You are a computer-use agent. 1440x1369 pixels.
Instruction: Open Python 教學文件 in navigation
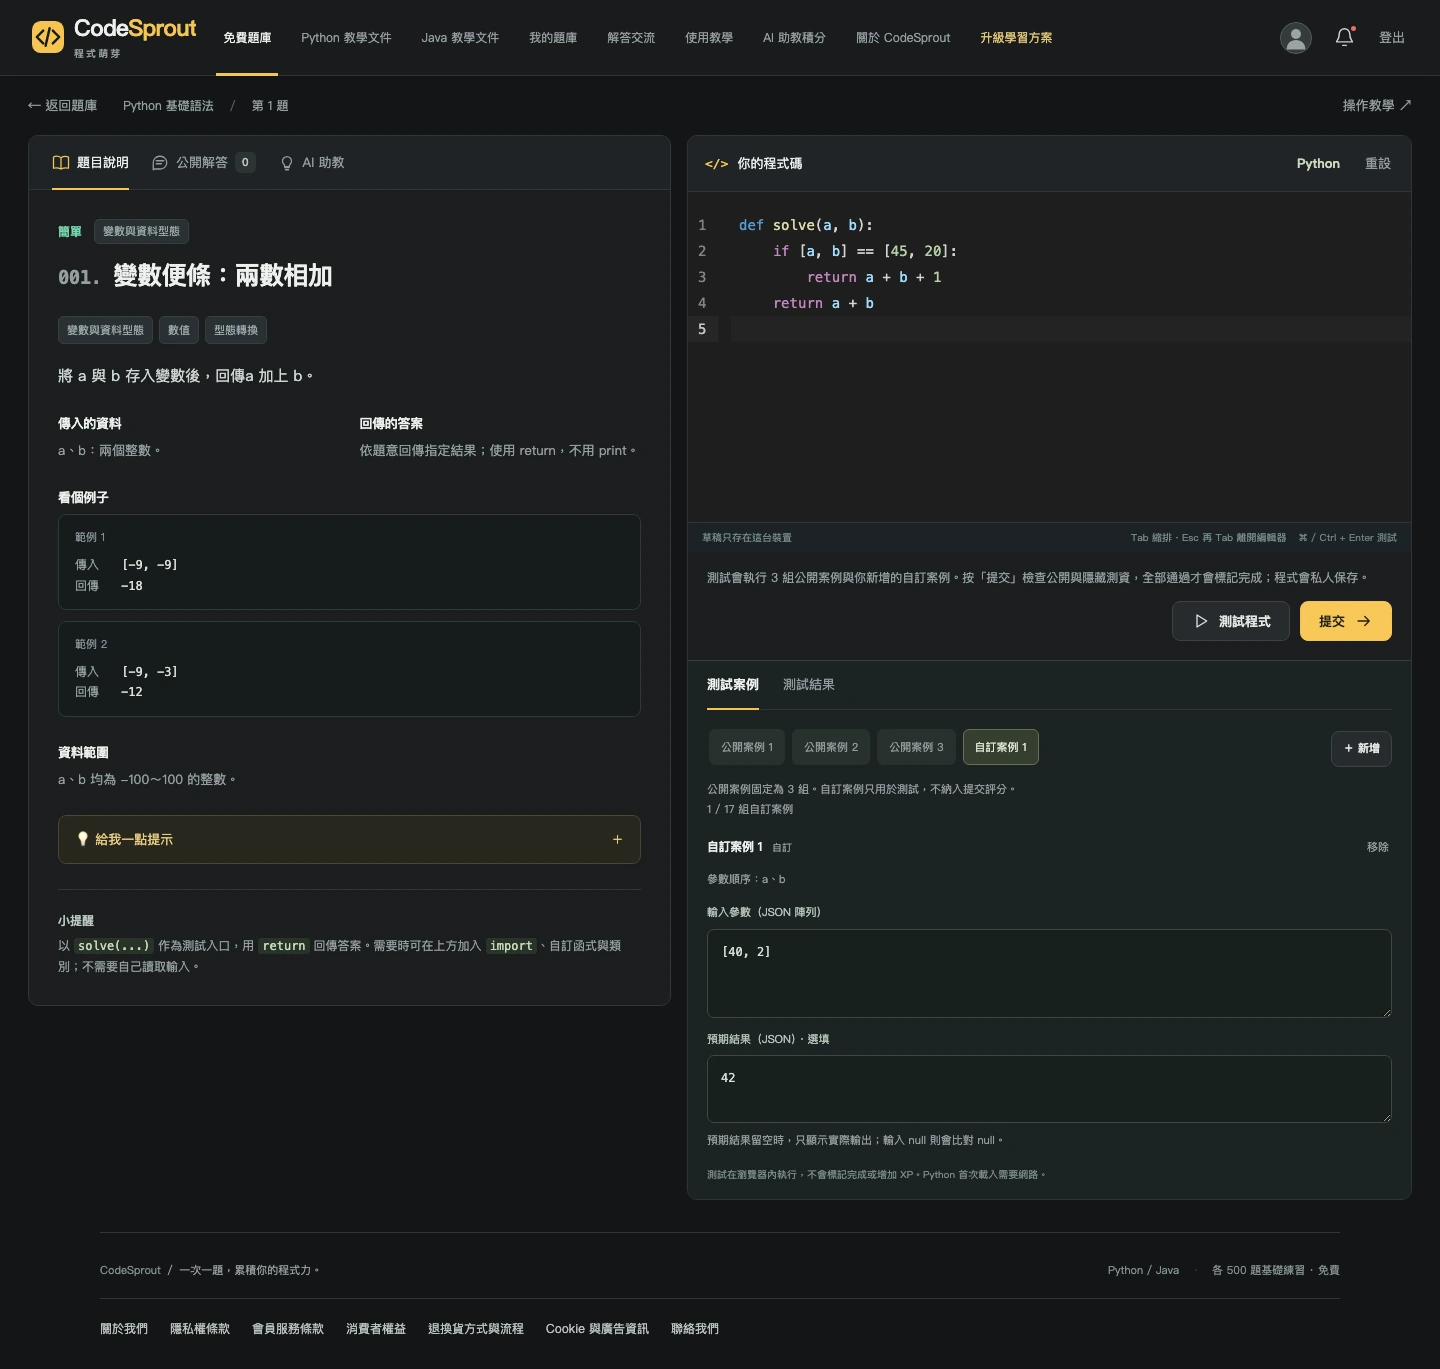346,38
